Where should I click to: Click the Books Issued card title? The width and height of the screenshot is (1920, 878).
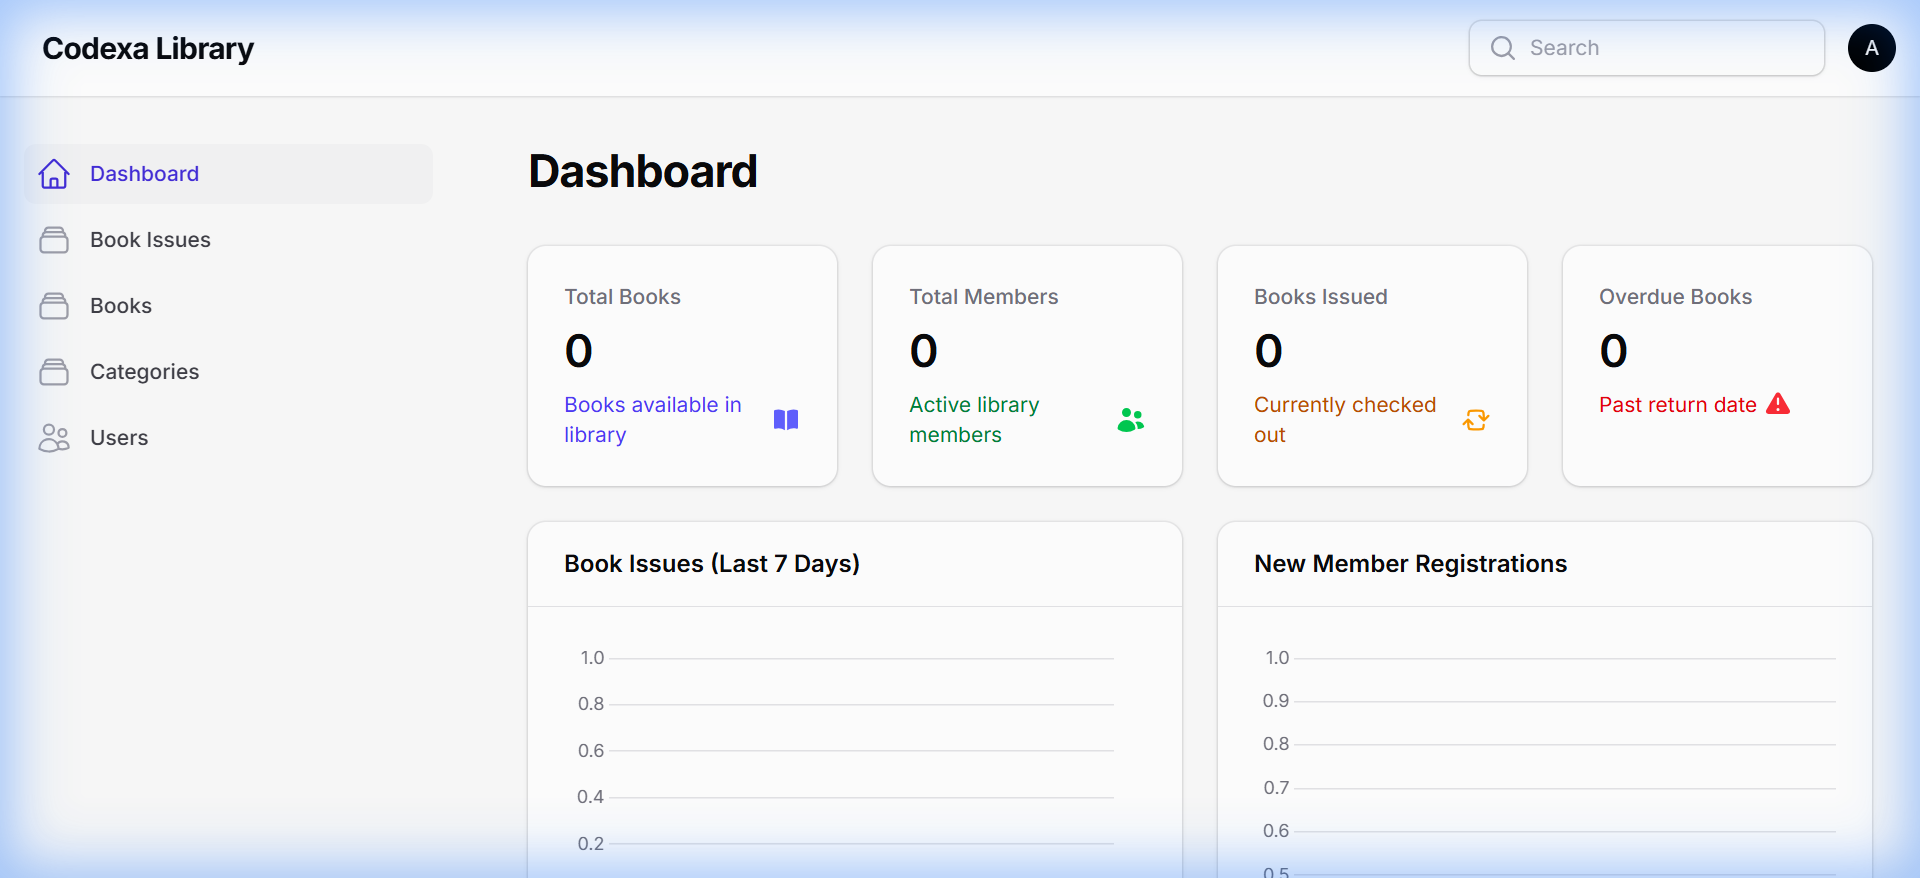click(1321, 297)
